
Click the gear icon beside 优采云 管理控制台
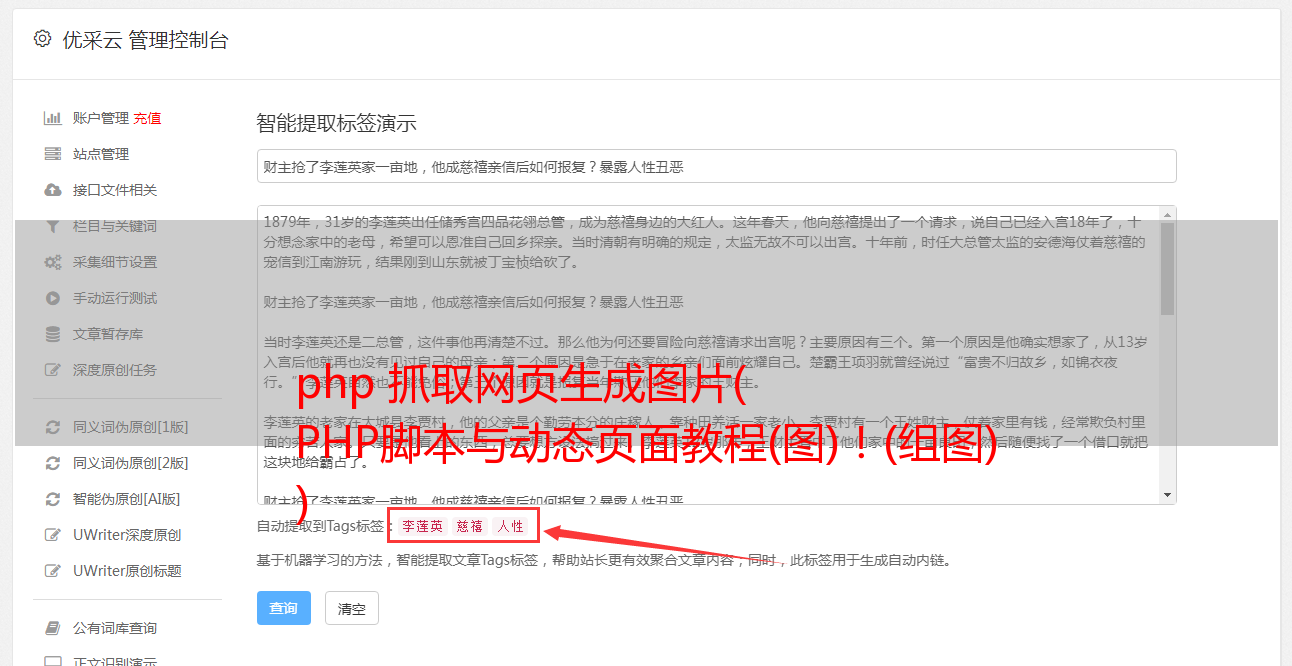[x=42, y=39]
